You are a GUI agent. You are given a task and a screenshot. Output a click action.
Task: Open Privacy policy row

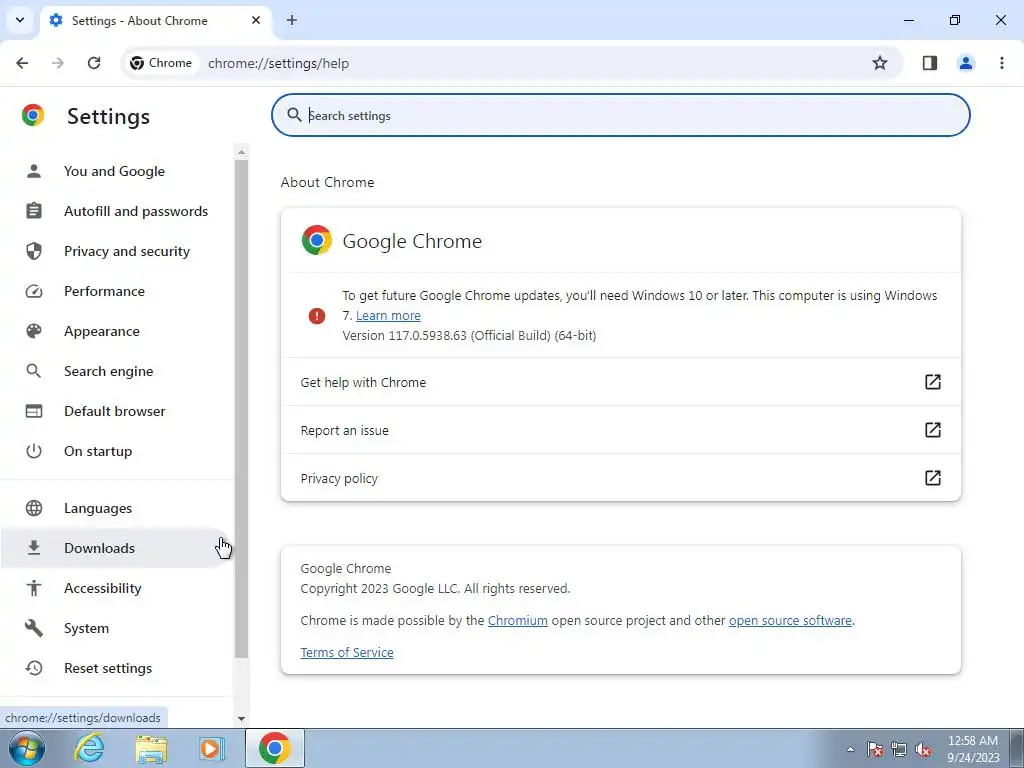click(x=620, y=478)
